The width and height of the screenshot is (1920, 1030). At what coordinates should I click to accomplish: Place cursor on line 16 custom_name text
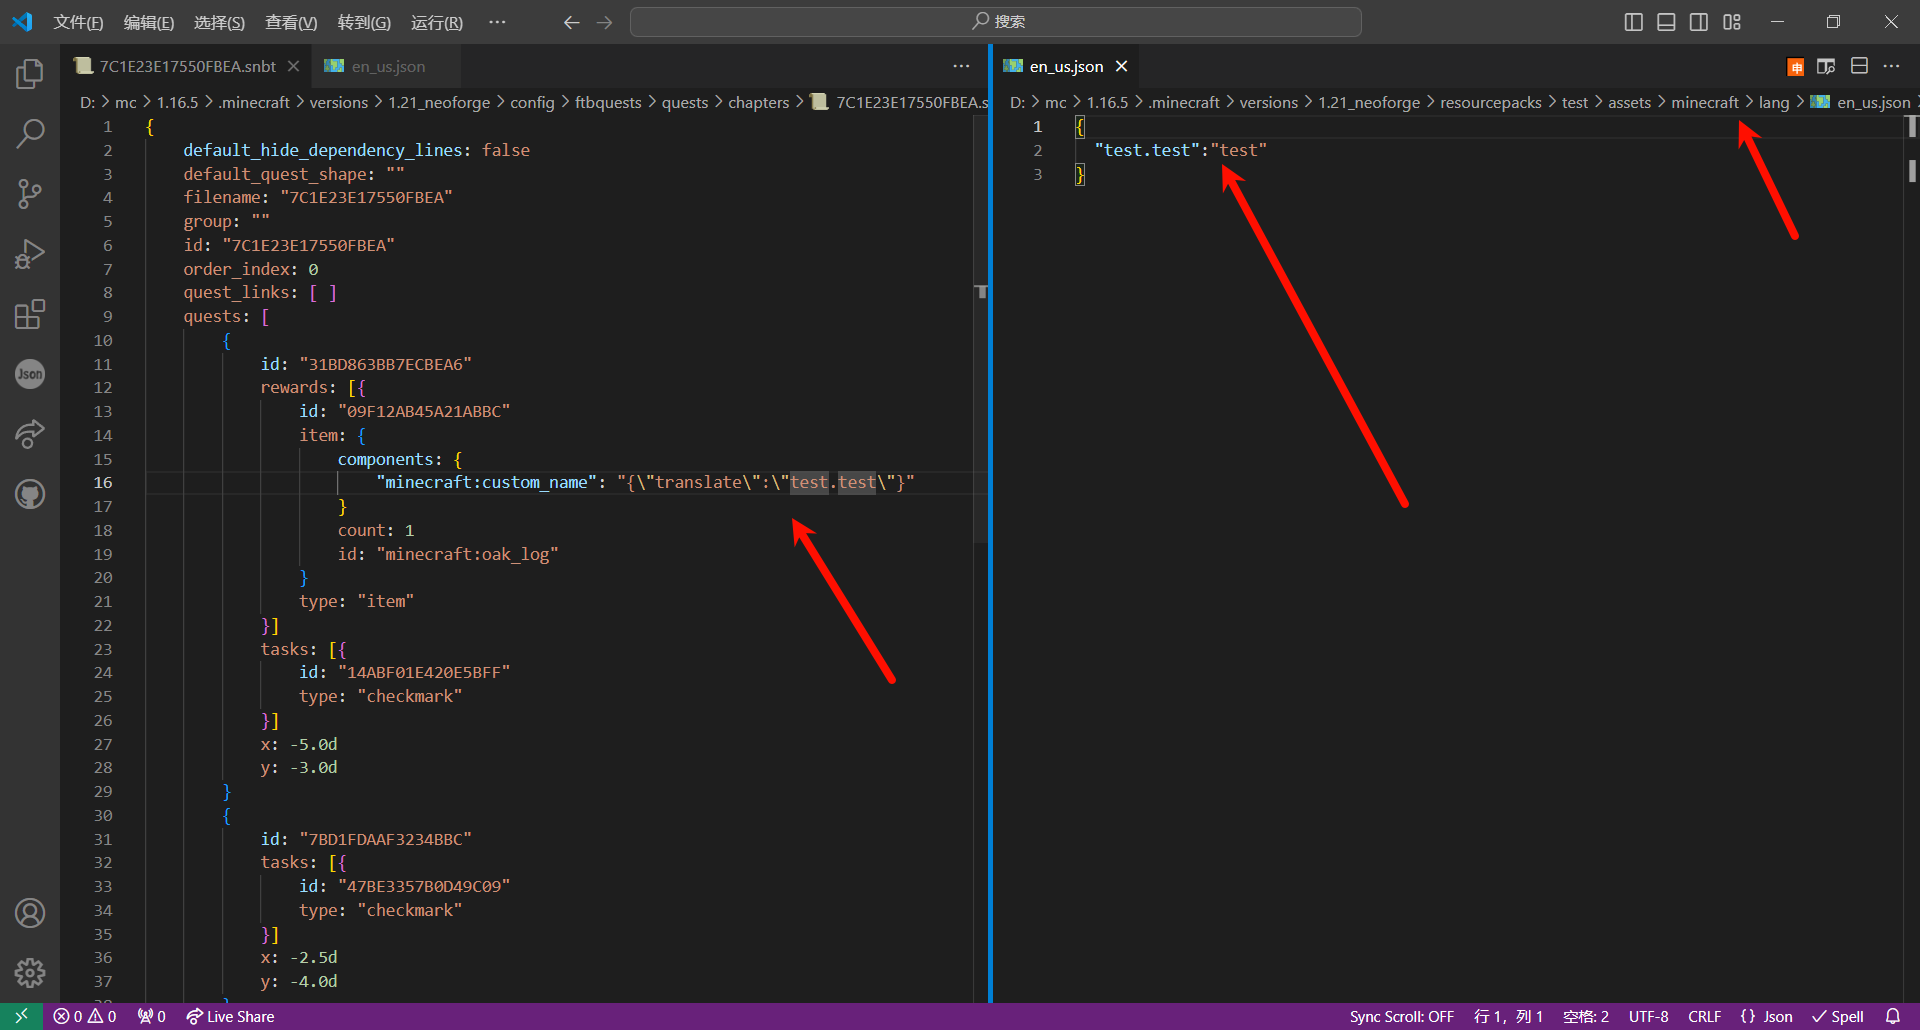pyautogui.click(x=486, y=482)
